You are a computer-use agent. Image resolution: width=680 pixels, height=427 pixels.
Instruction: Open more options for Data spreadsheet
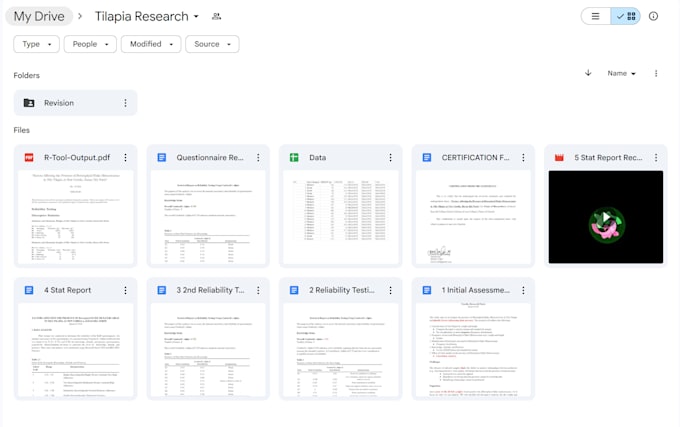click(x=390, y=157)
